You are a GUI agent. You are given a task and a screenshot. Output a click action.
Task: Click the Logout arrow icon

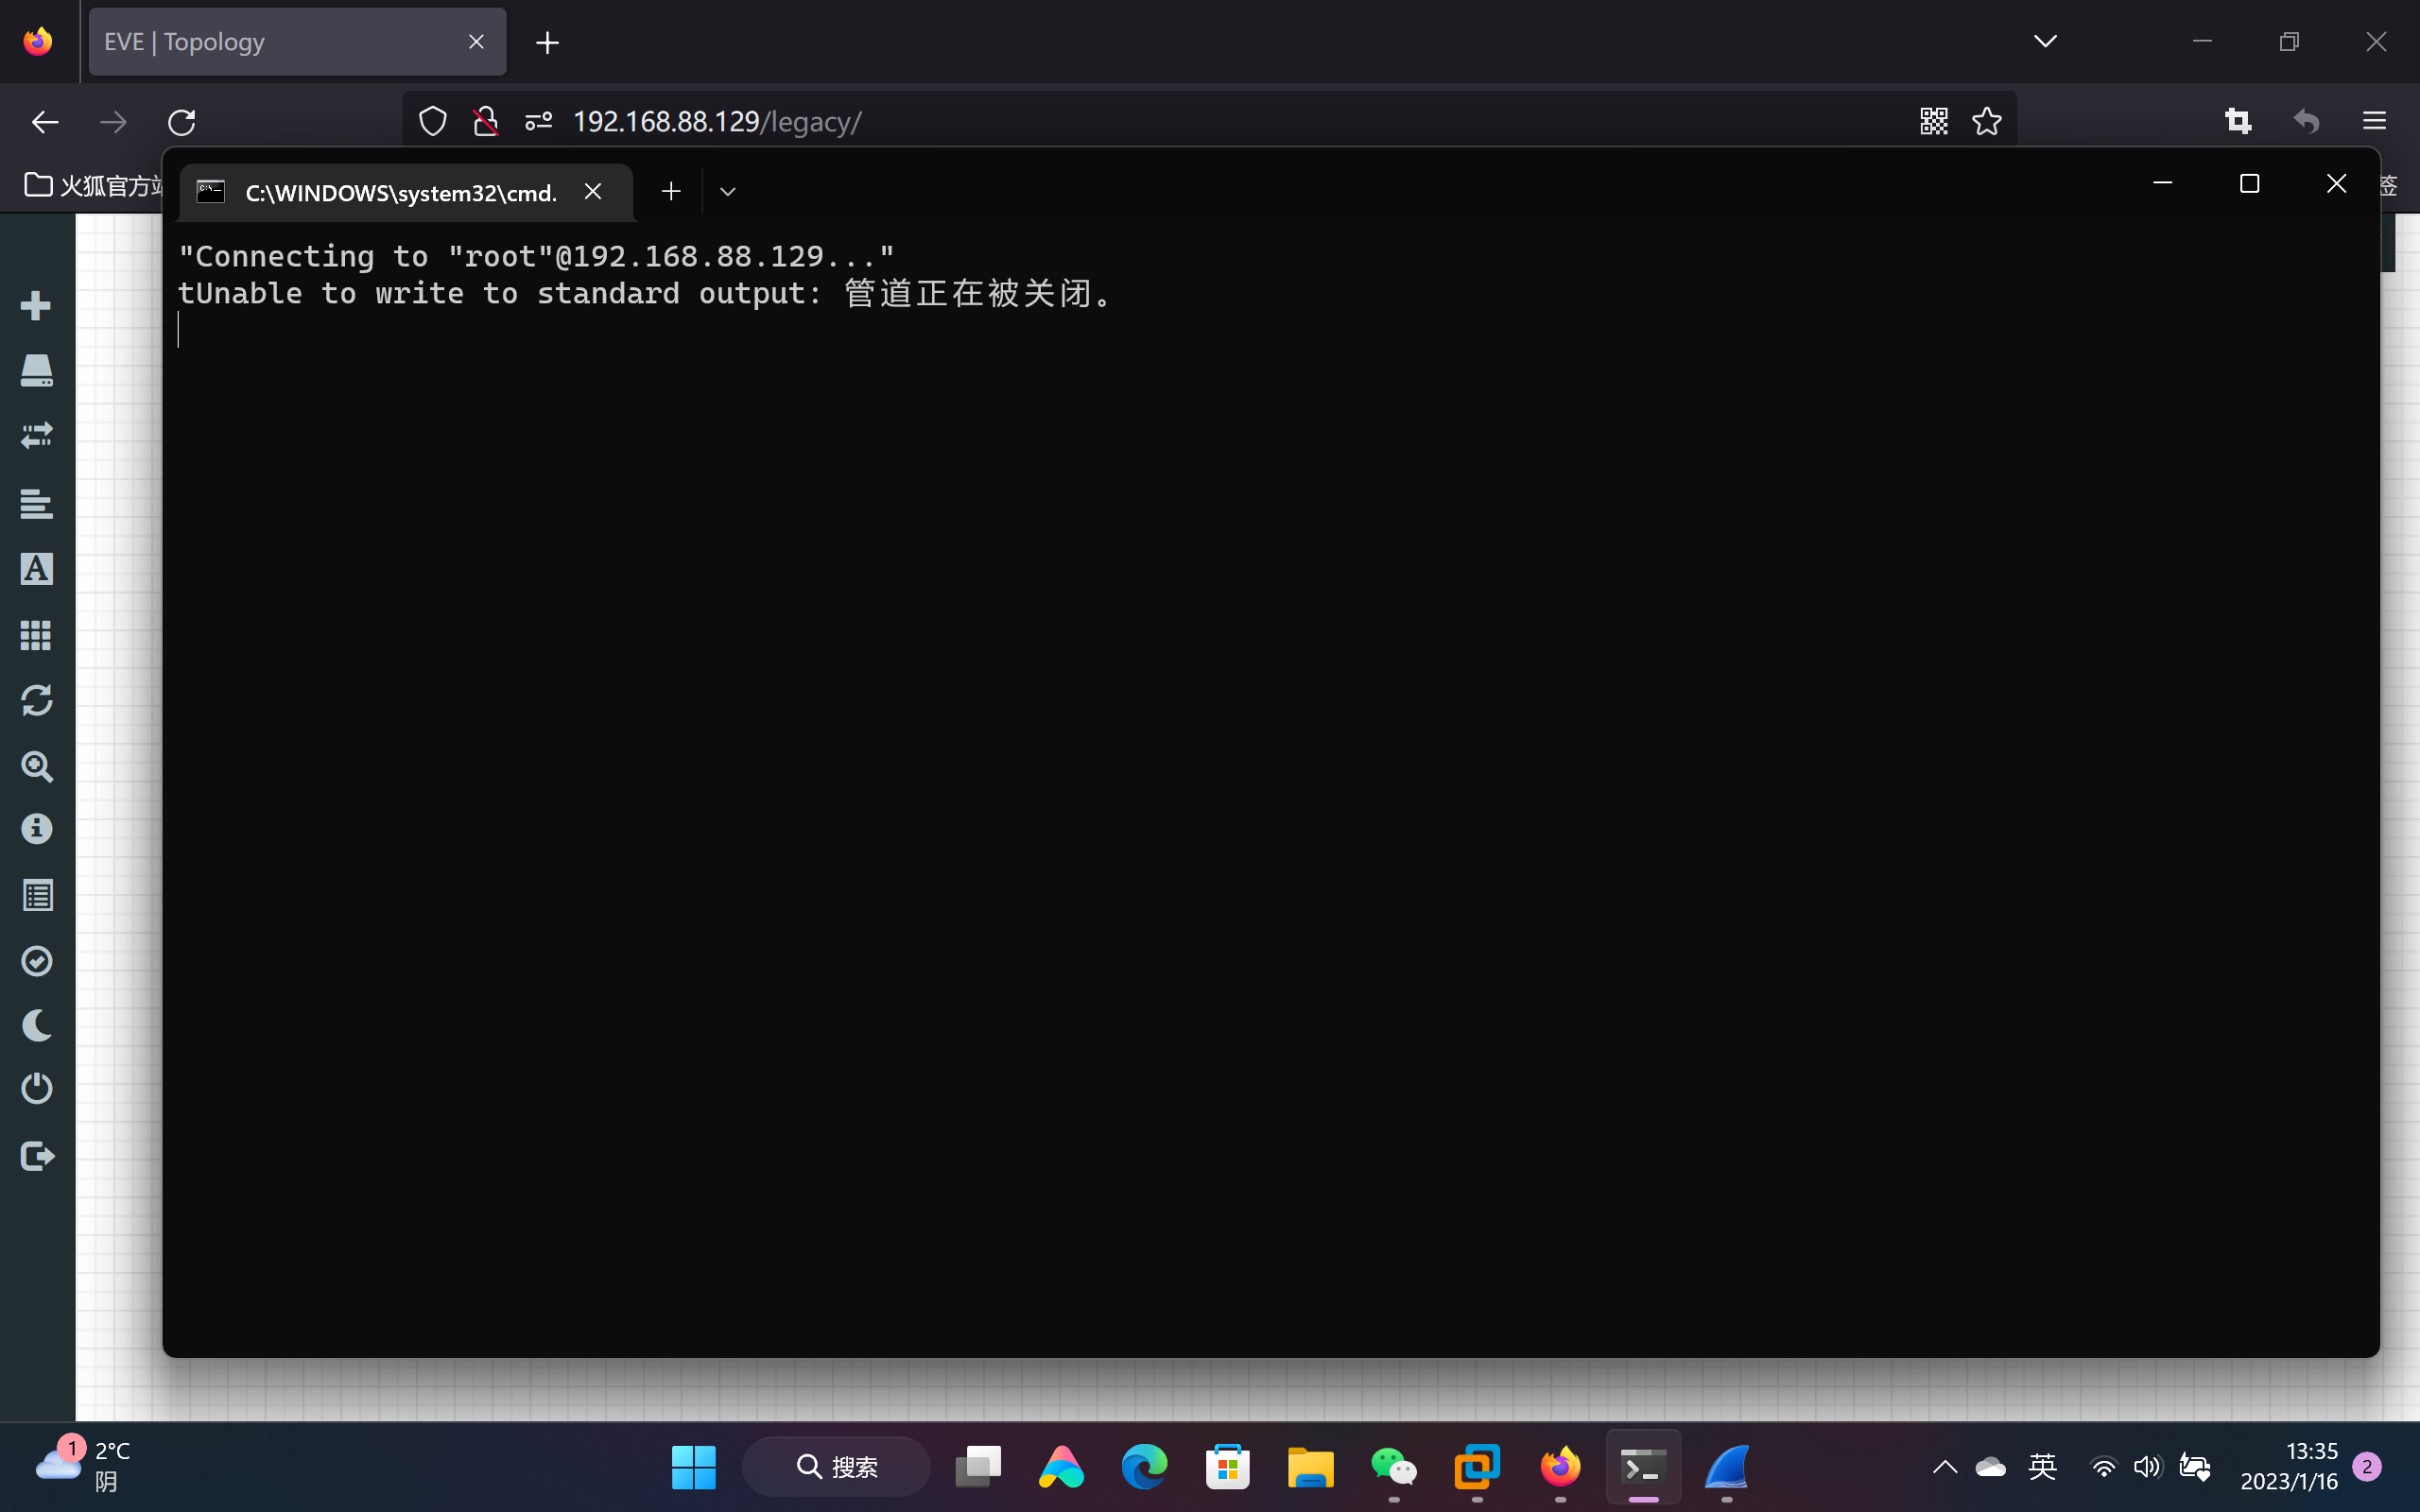[36, 1156]
